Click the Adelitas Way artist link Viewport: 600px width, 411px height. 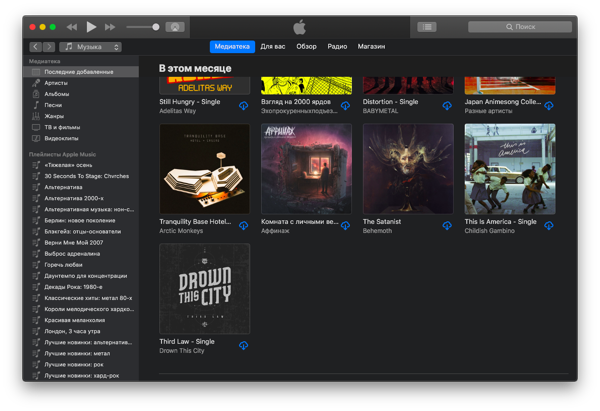(178, 111)
